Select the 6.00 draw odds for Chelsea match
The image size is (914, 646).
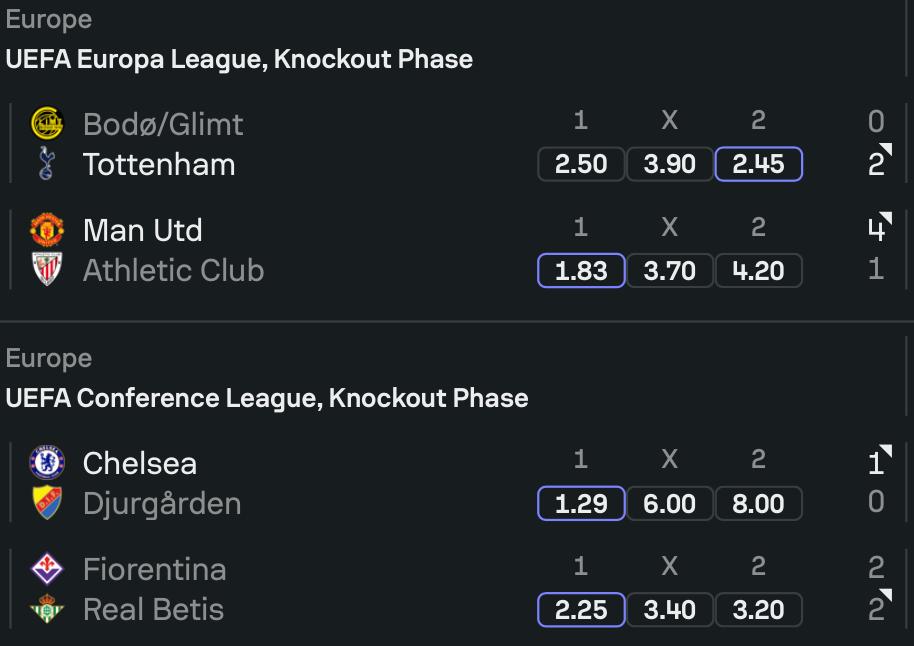(x=670, y=503)
